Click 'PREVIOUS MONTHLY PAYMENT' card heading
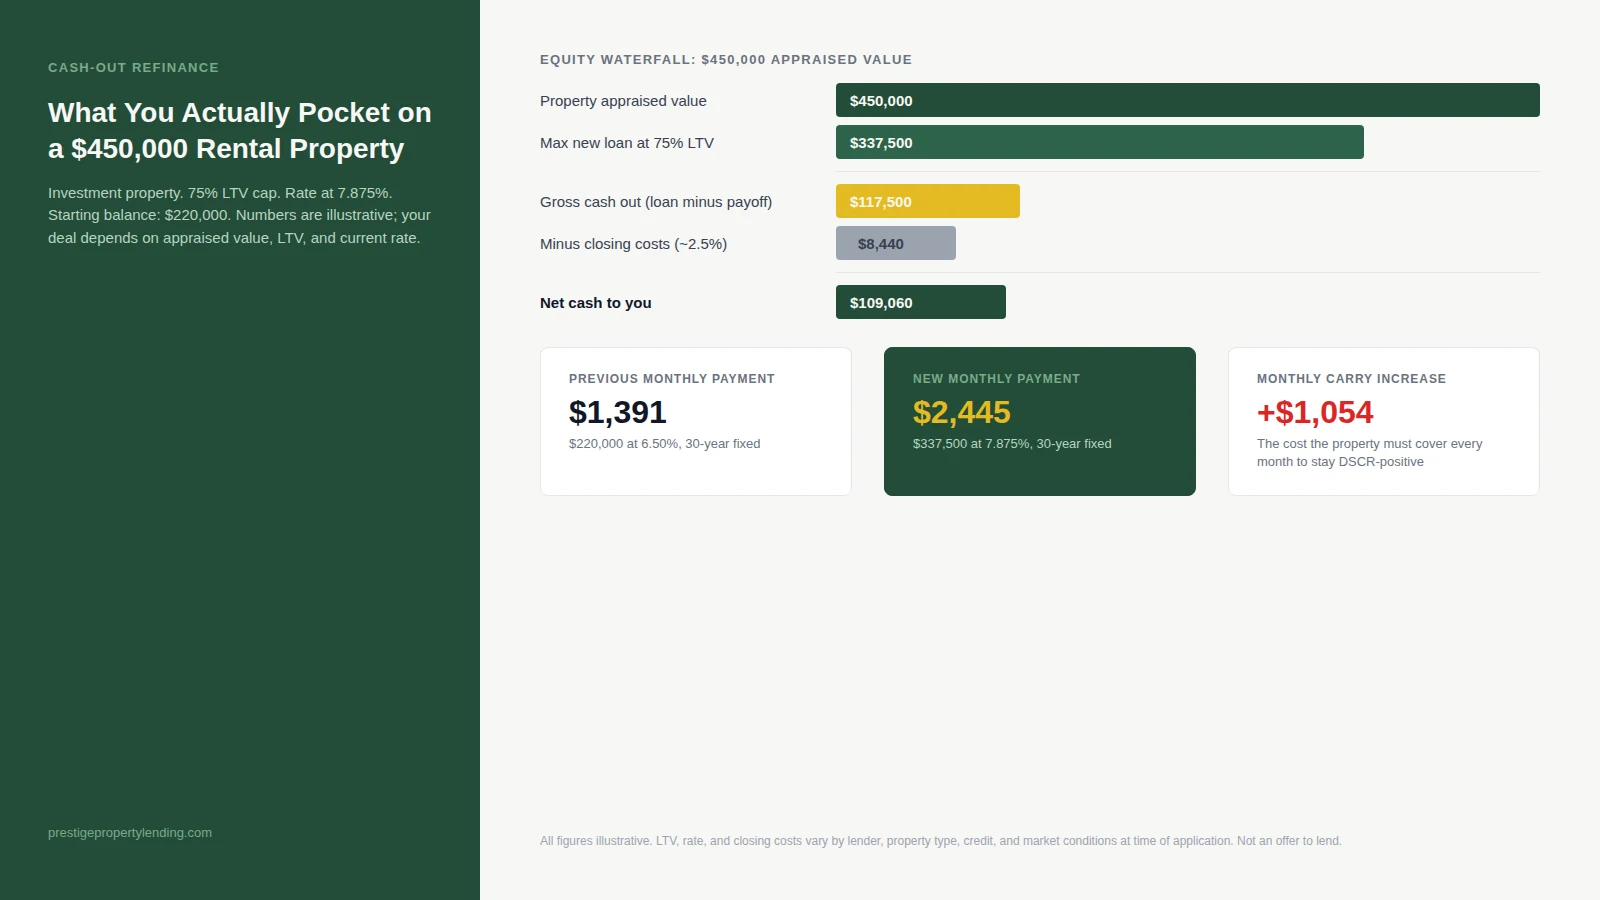Viewport: 1600px width, 900px height. pyautogui.click(x=672, y=379)
